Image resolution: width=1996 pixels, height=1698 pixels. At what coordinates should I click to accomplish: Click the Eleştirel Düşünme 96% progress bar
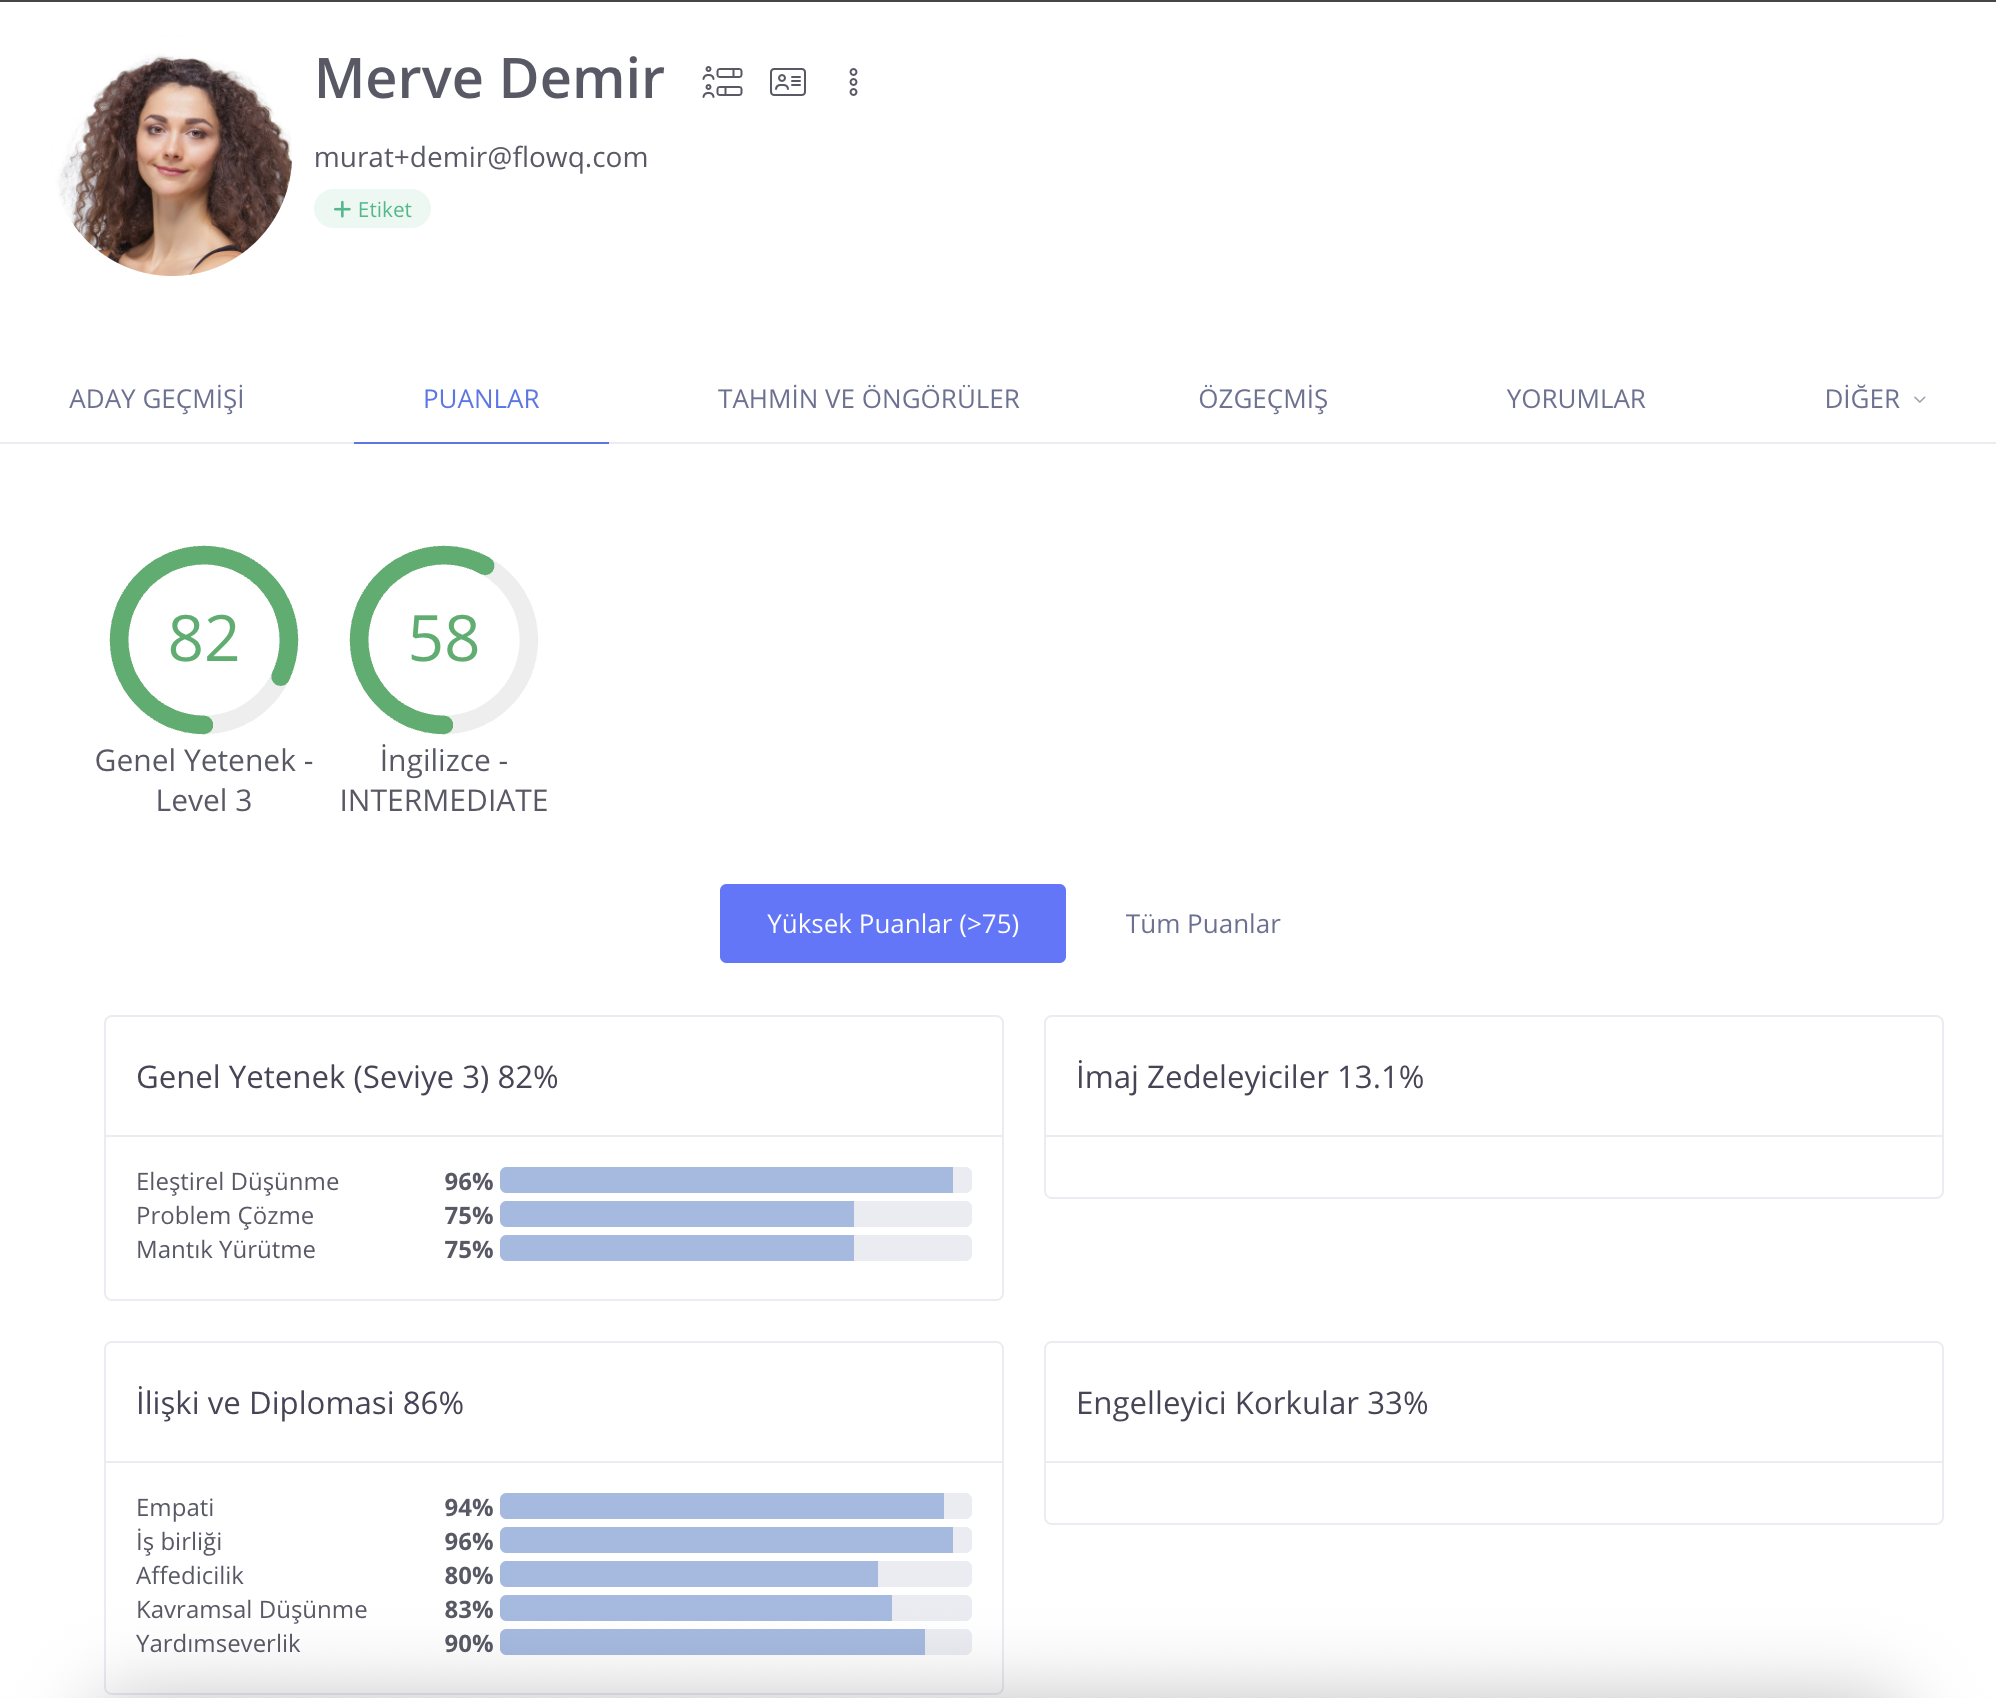coord(735,1180)
